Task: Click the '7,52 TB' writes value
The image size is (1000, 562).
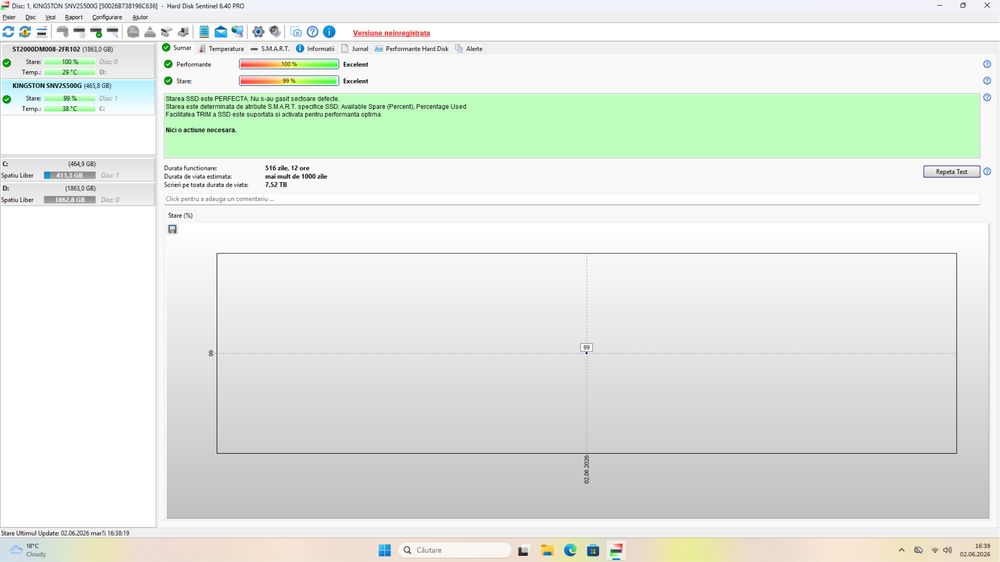Action: [x=276, y=185]
